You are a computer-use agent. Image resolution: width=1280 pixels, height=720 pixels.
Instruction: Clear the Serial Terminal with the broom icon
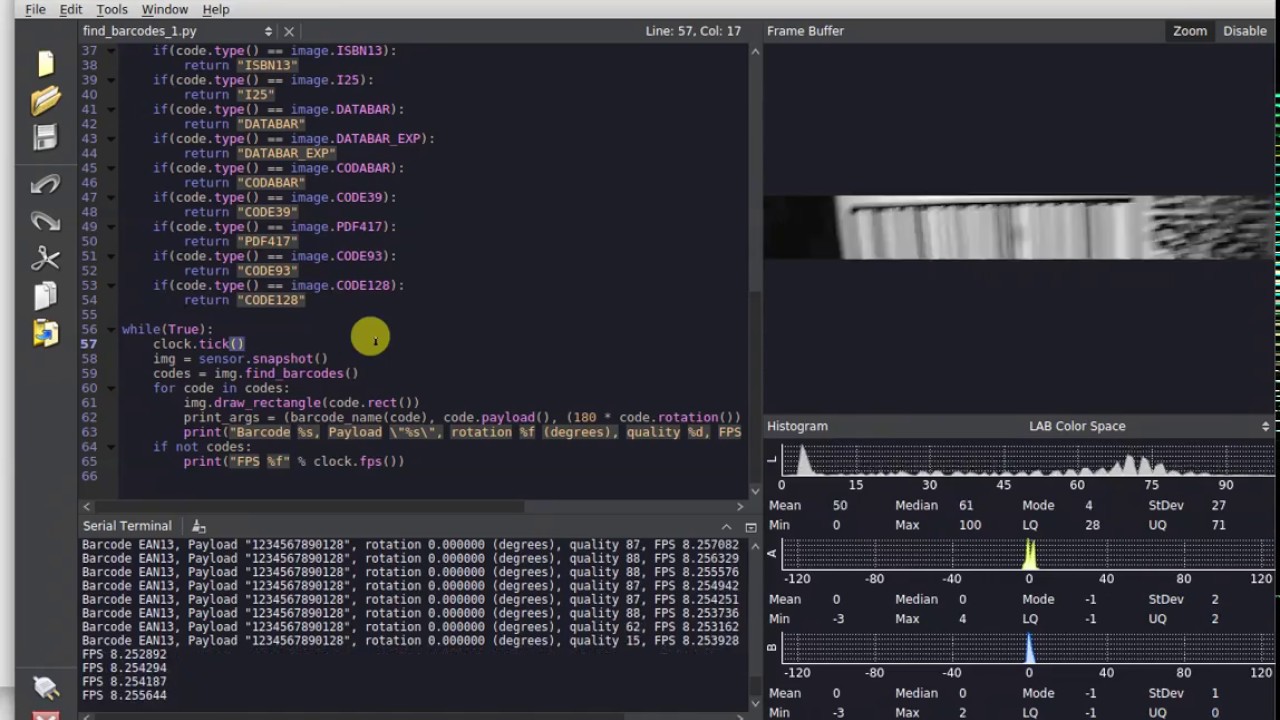click(199, 526)
